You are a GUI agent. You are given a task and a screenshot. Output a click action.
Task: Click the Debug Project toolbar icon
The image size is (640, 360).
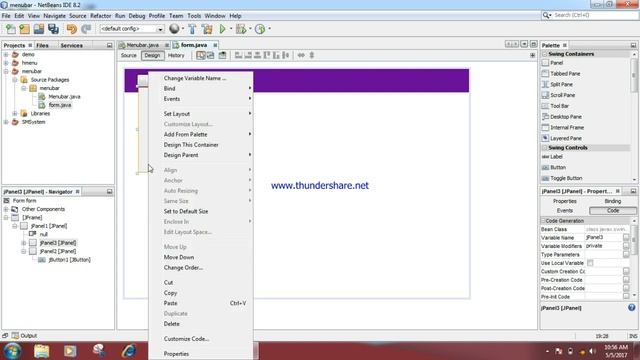(x=241, y=29)
